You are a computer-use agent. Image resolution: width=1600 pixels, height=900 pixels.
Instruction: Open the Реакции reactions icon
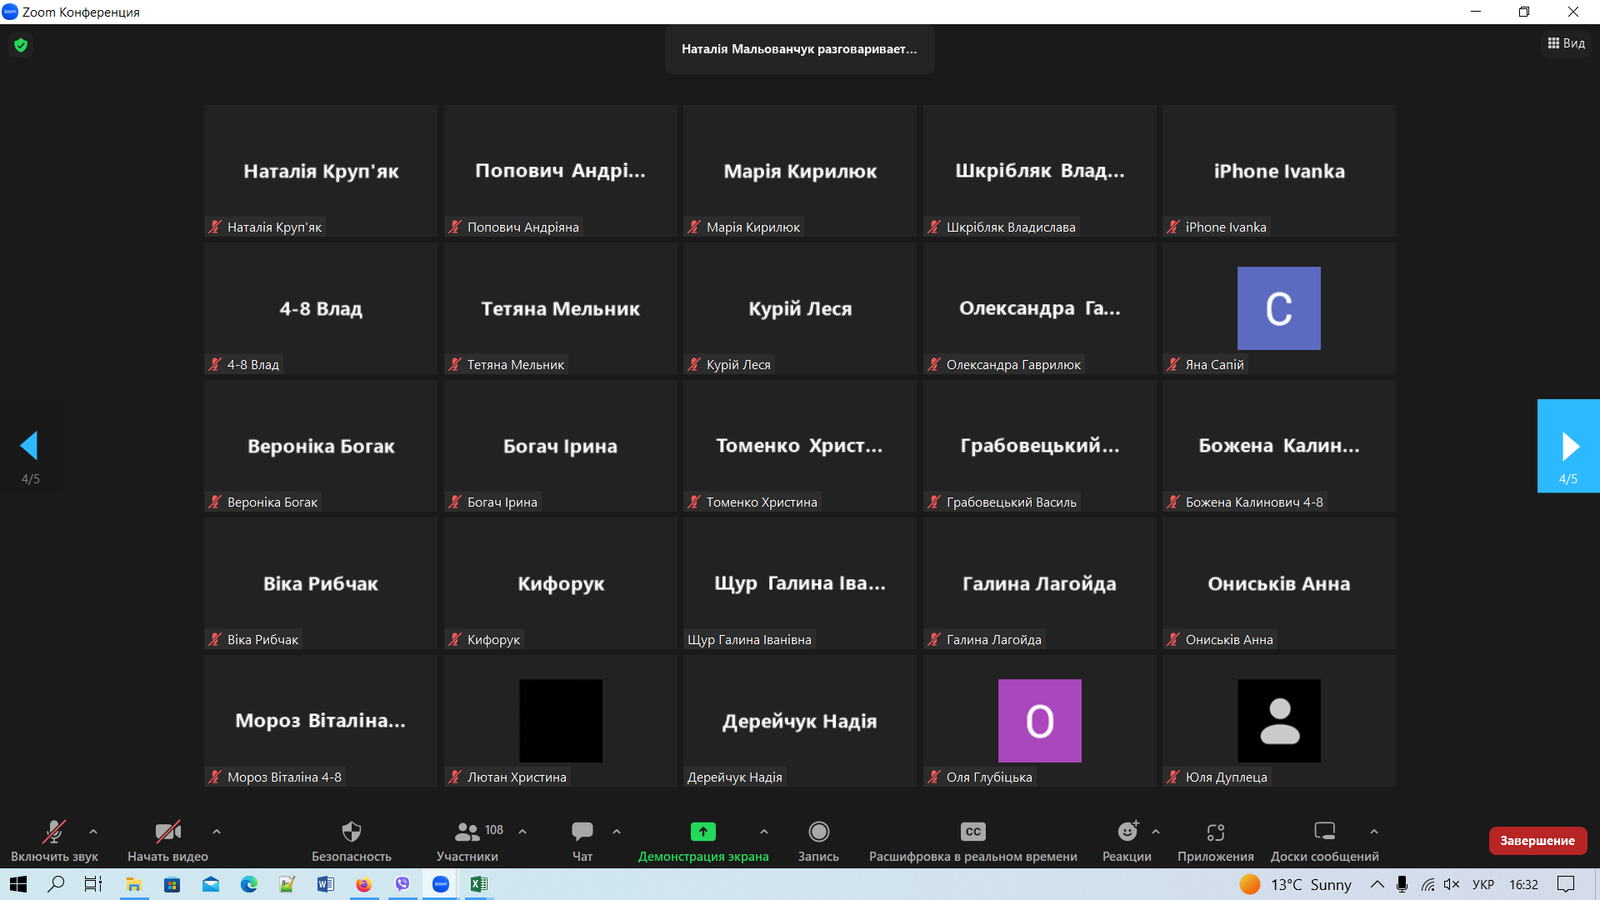click(1127, 832)
